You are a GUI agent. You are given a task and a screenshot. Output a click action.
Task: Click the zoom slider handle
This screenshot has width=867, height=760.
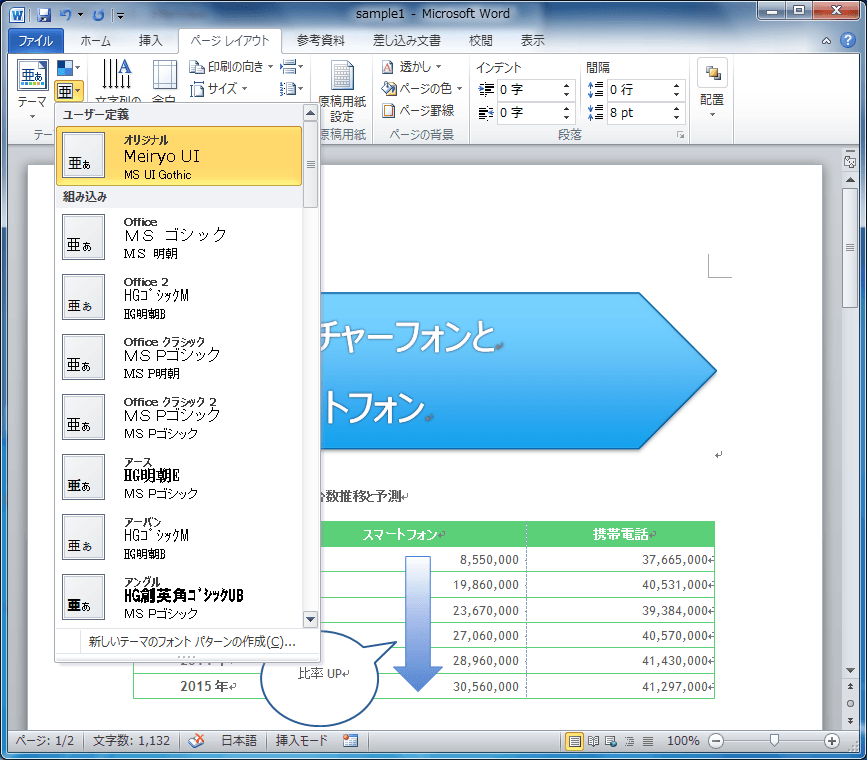point(774,741)
